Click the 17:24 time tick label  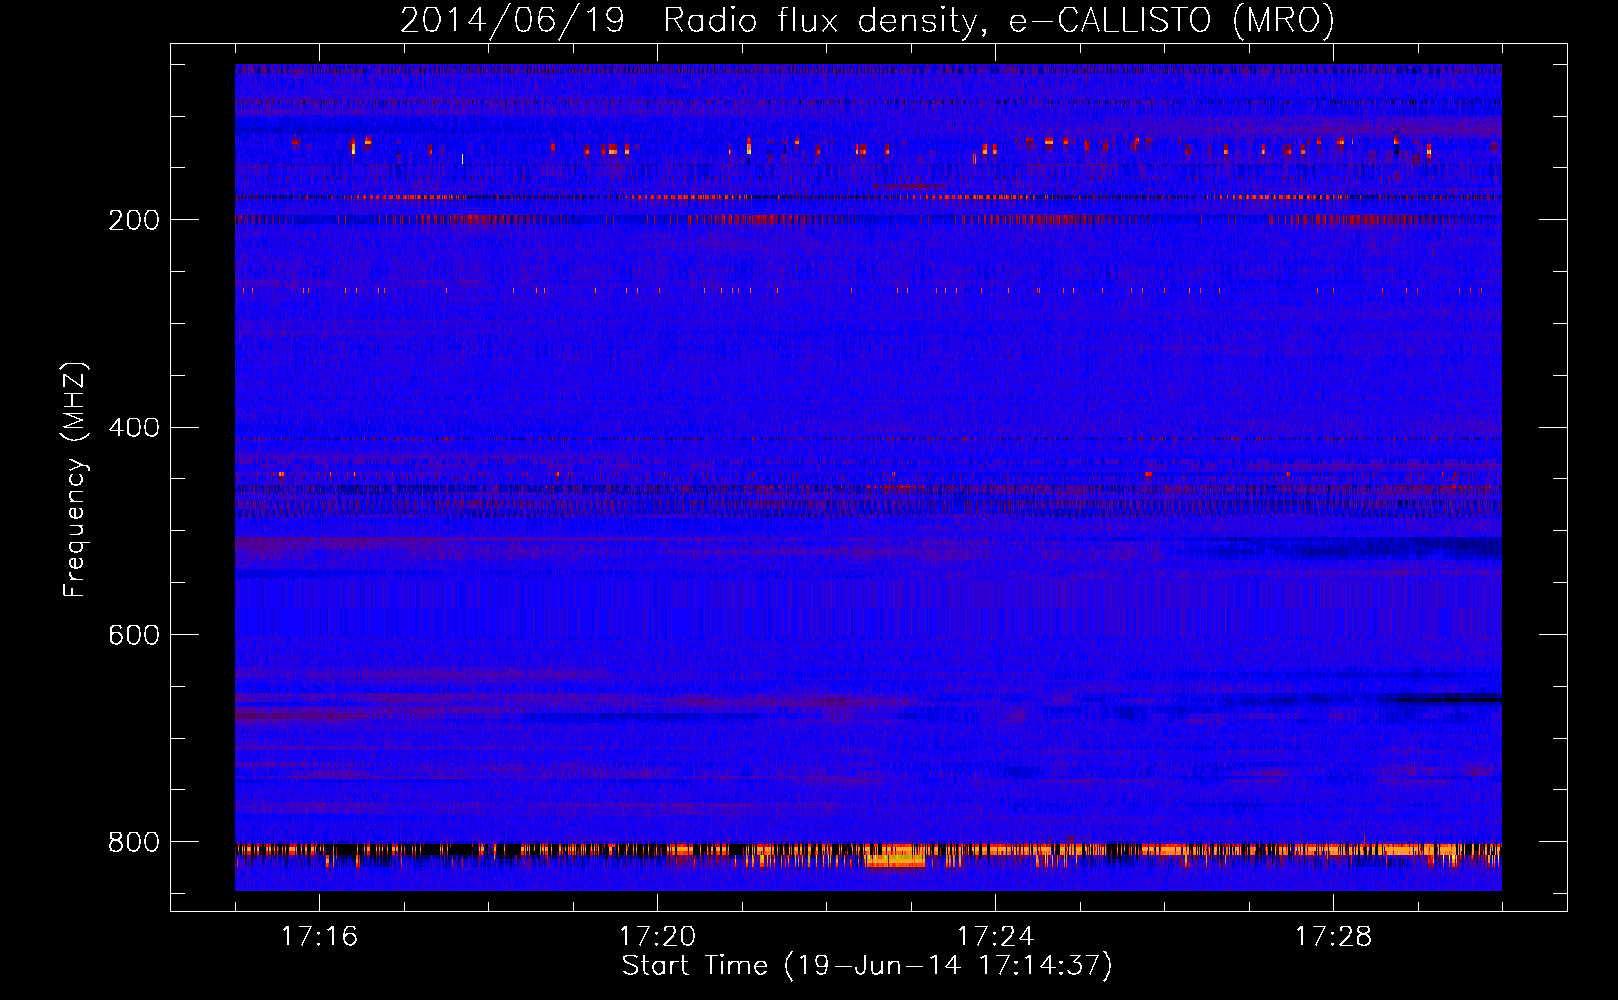[995, 937]
